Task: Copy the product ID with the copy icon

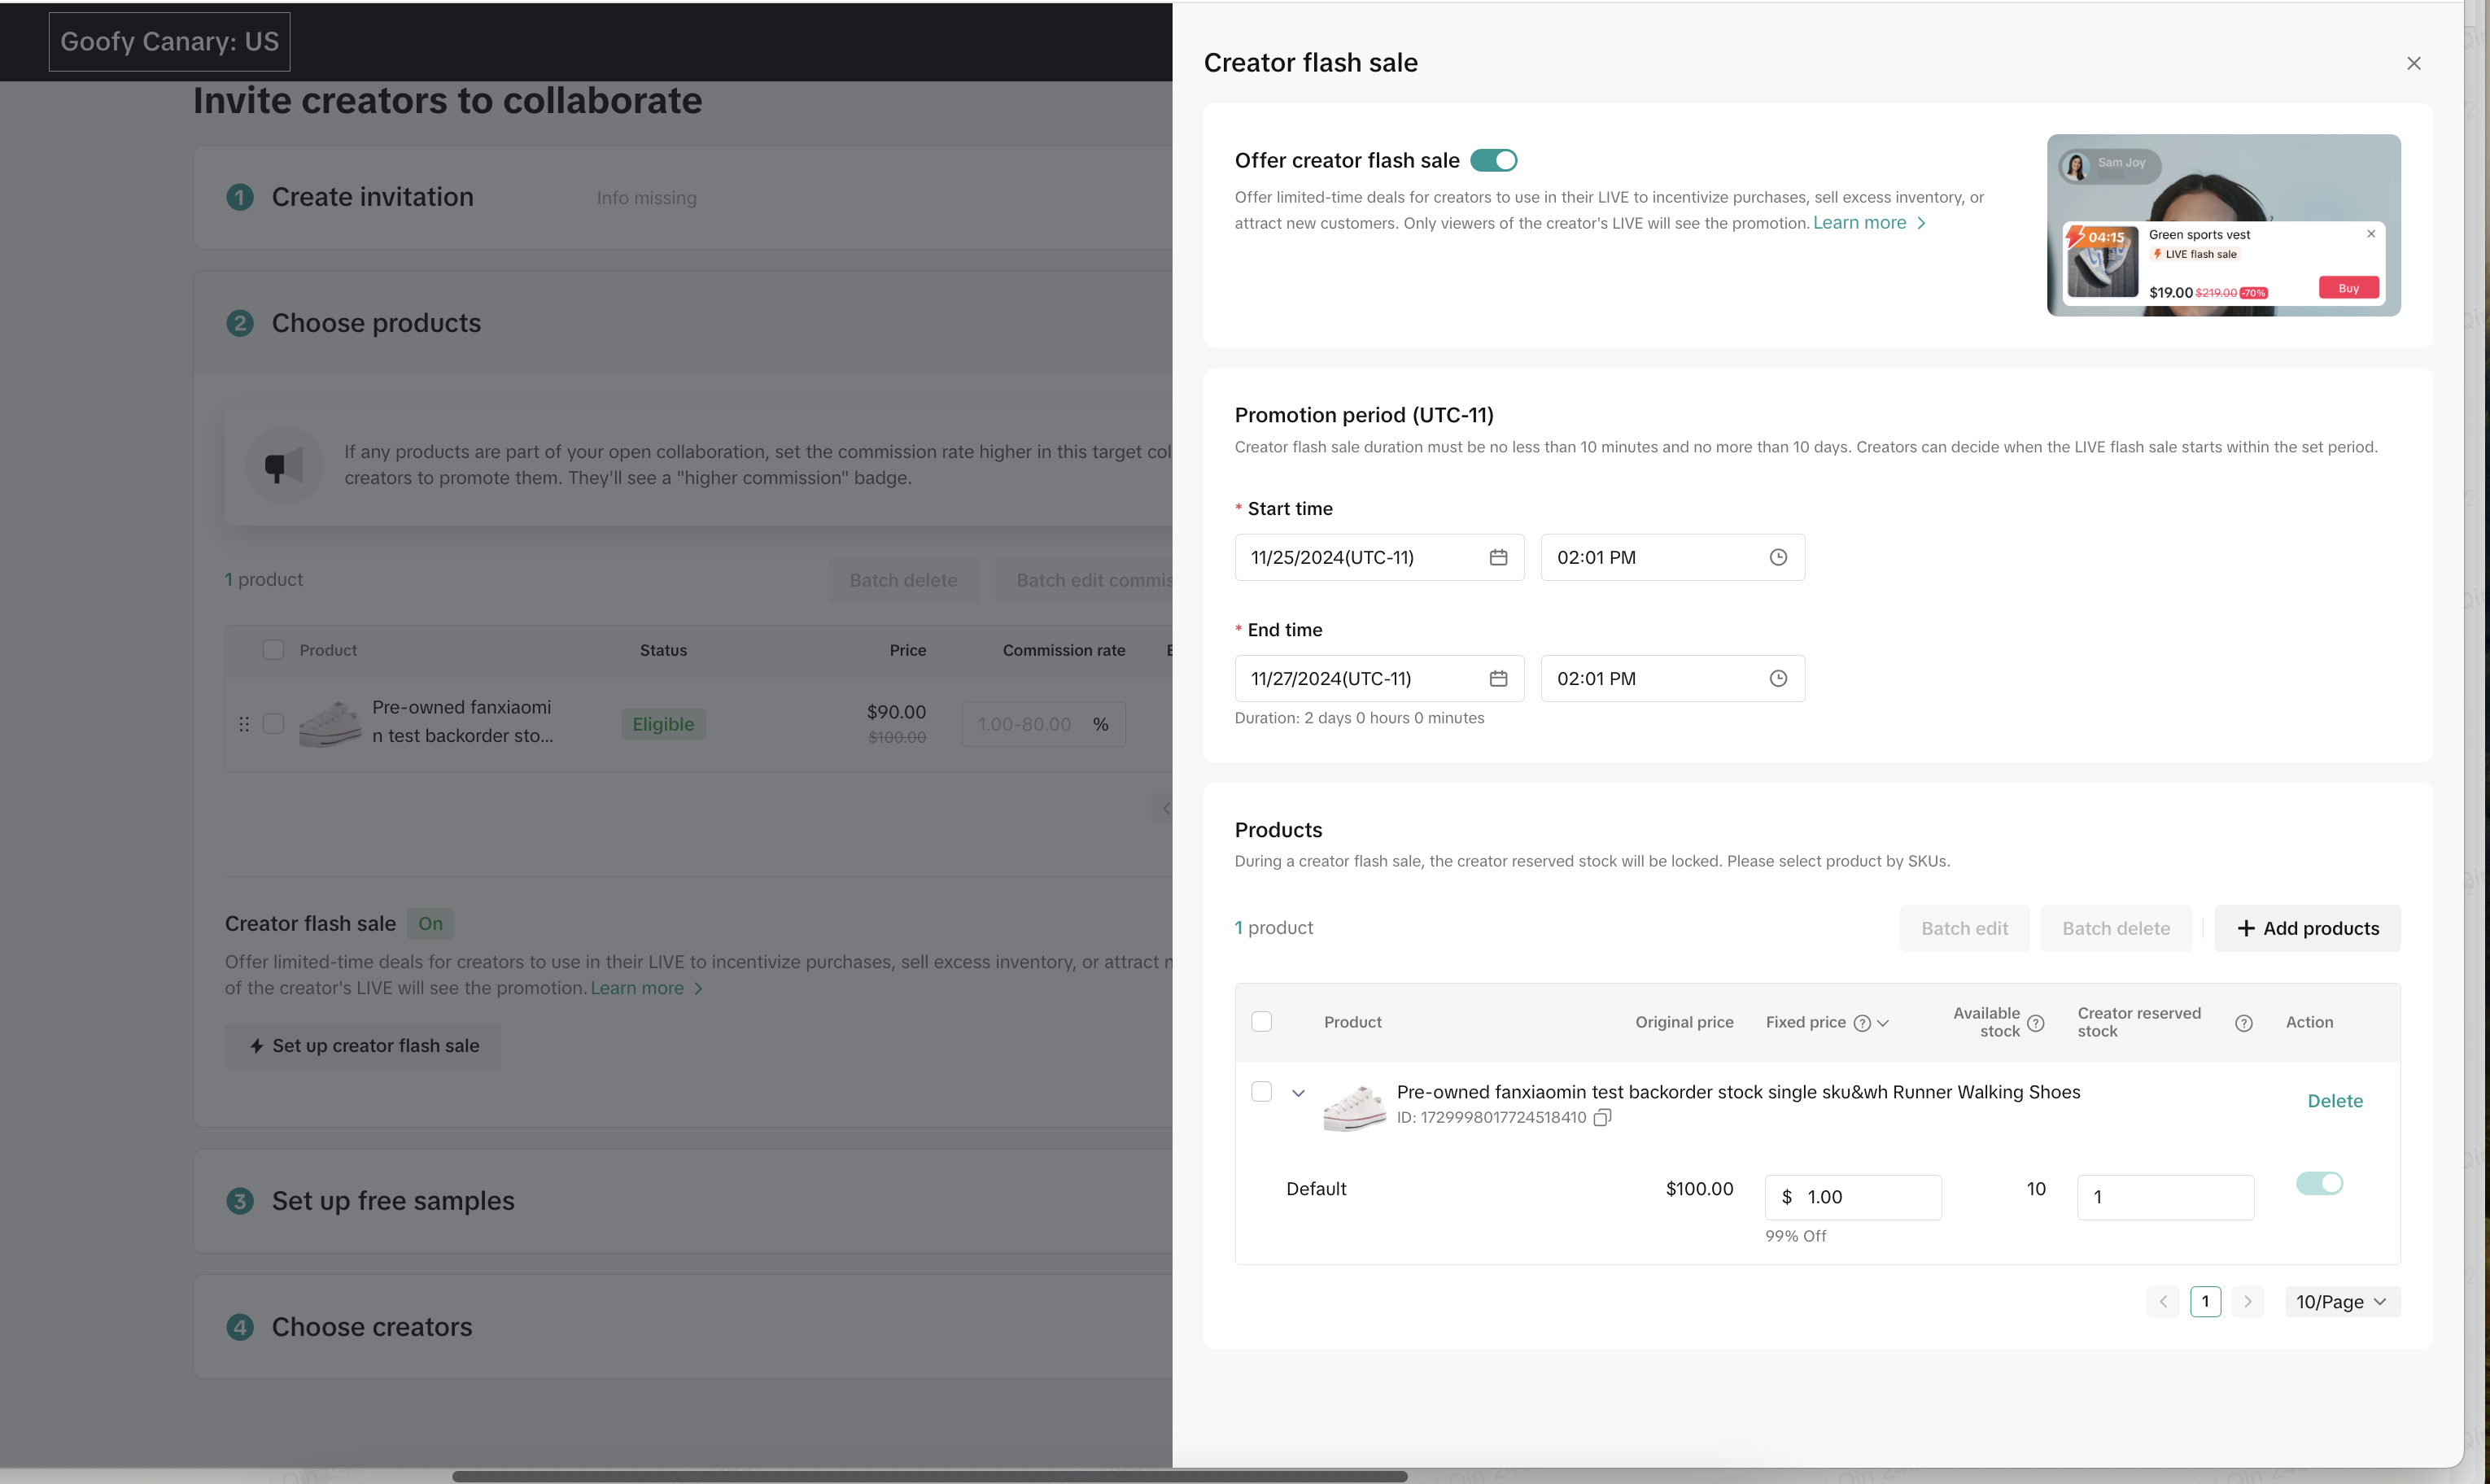Action: point(1602,1117)
